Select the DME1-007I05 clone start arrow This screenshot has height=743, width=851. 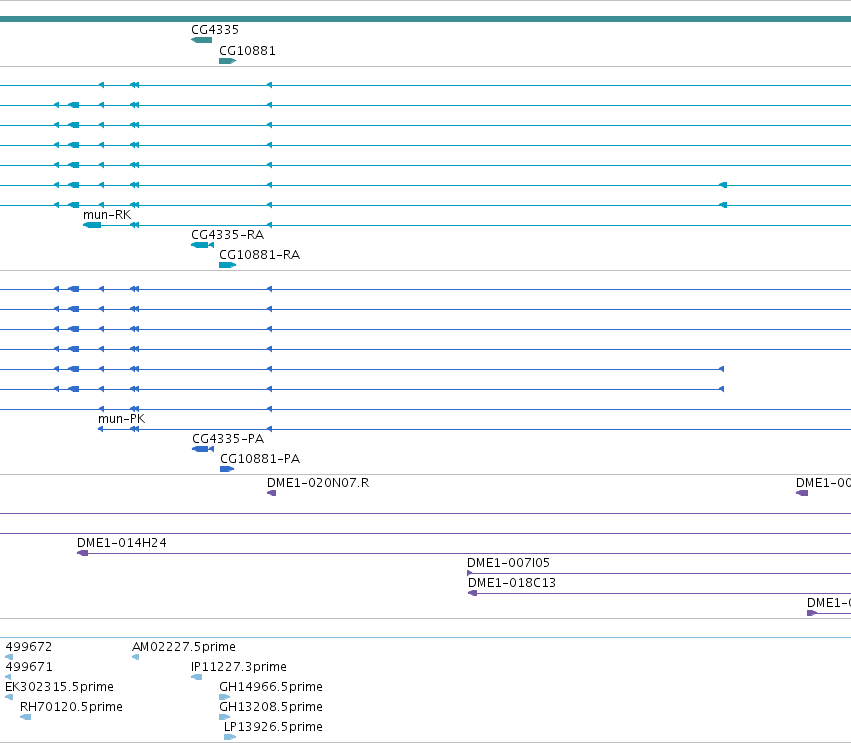(x=469, y=573)
